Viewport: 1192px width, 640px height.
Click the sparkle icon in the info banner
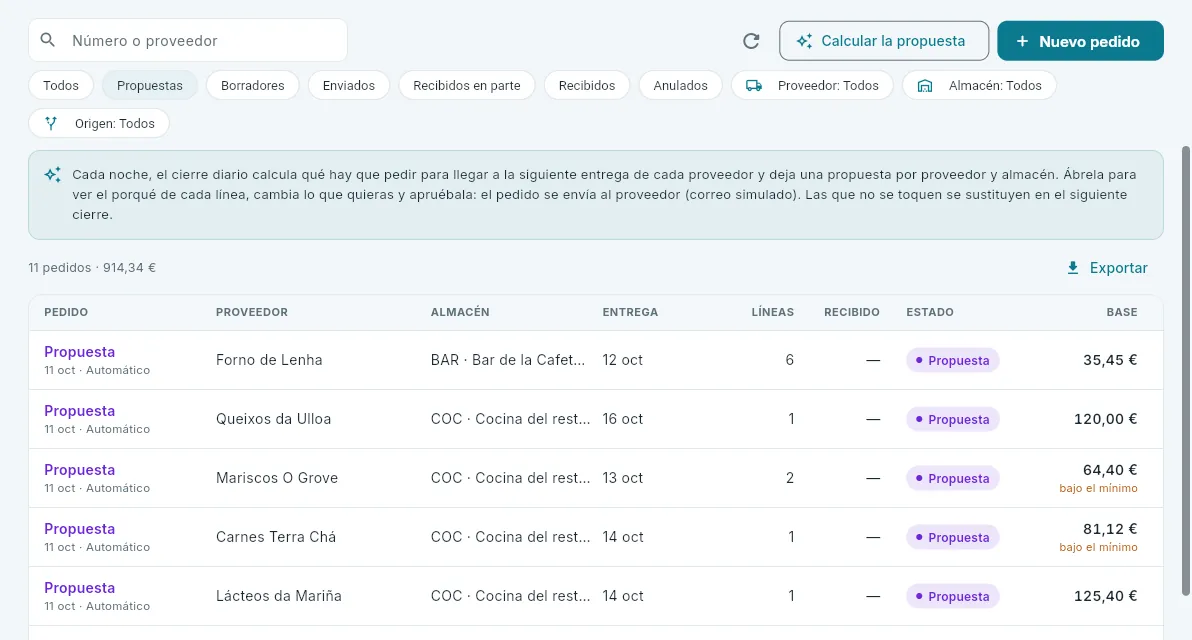point(52,175)
